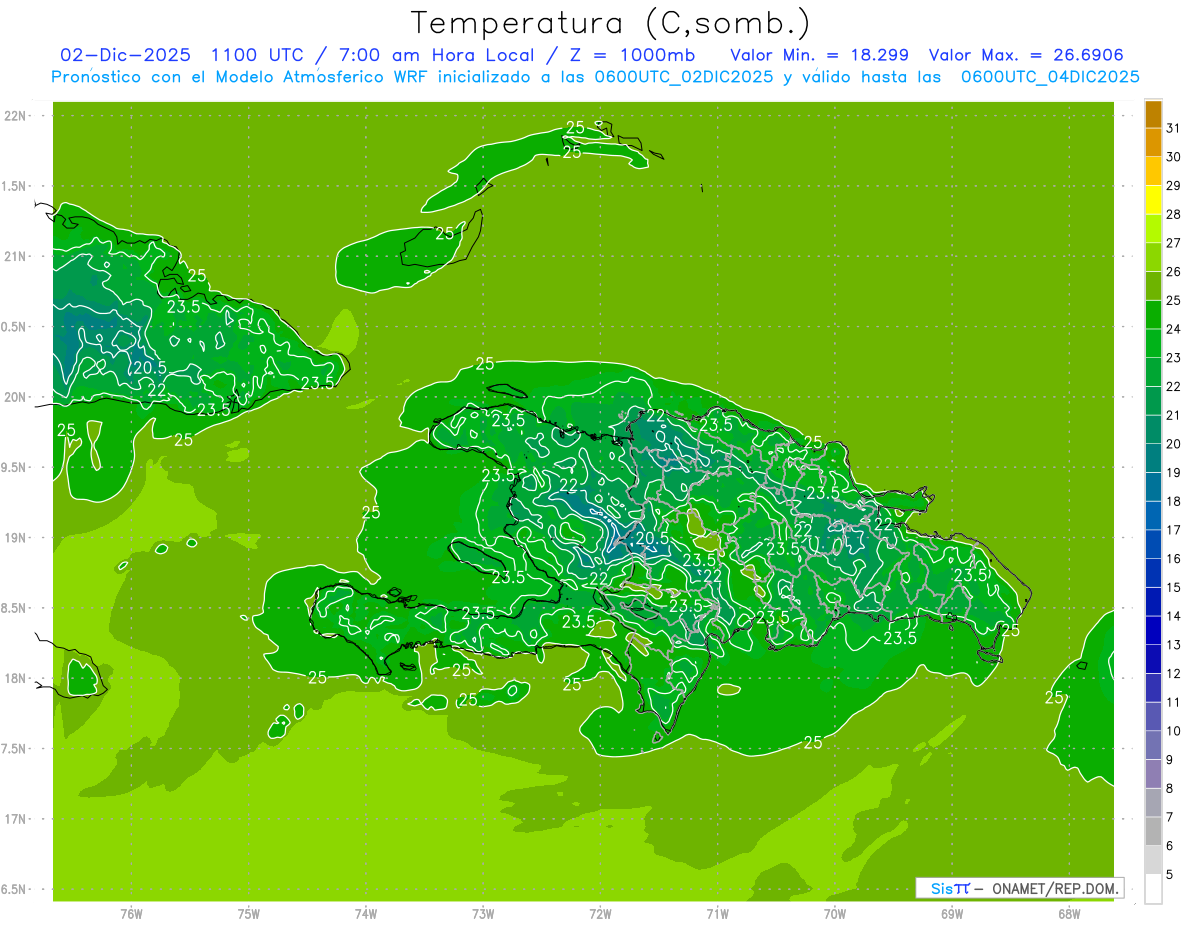Click the 20.5 contour label over Hispaniola

point(651,538)
